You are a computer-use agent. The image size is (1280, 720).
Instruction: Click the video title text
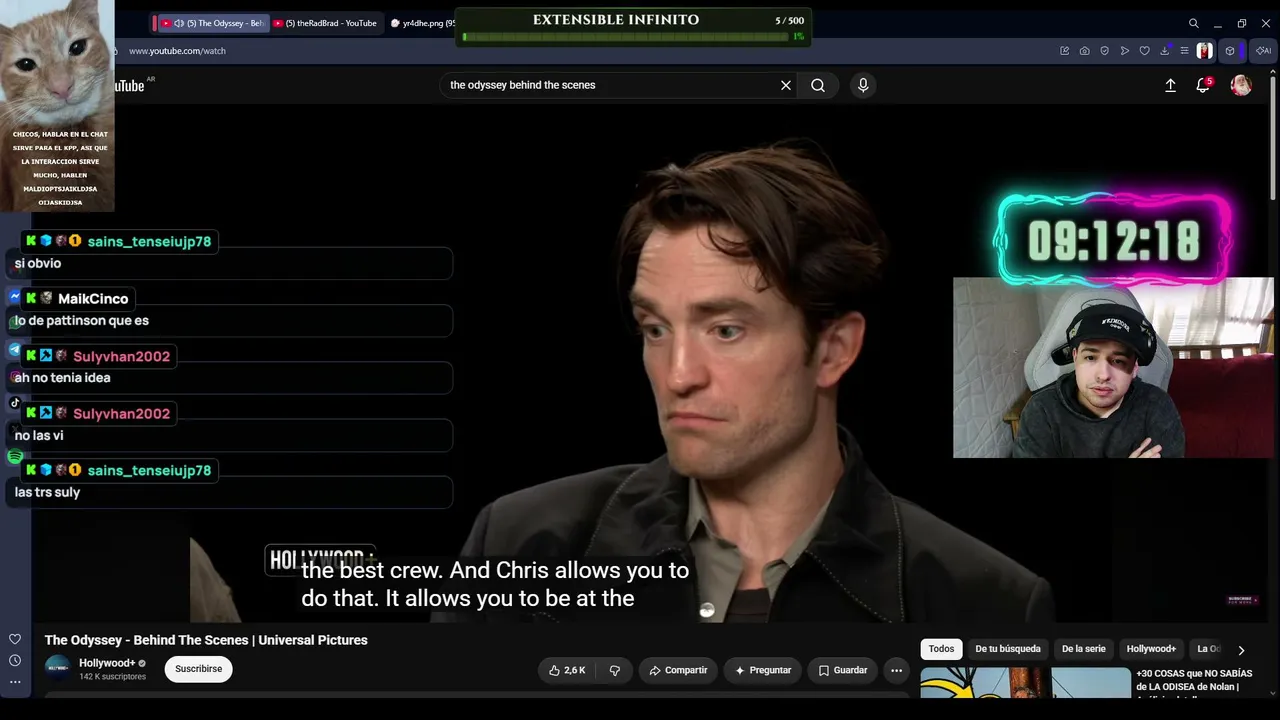tap(206, 640)
